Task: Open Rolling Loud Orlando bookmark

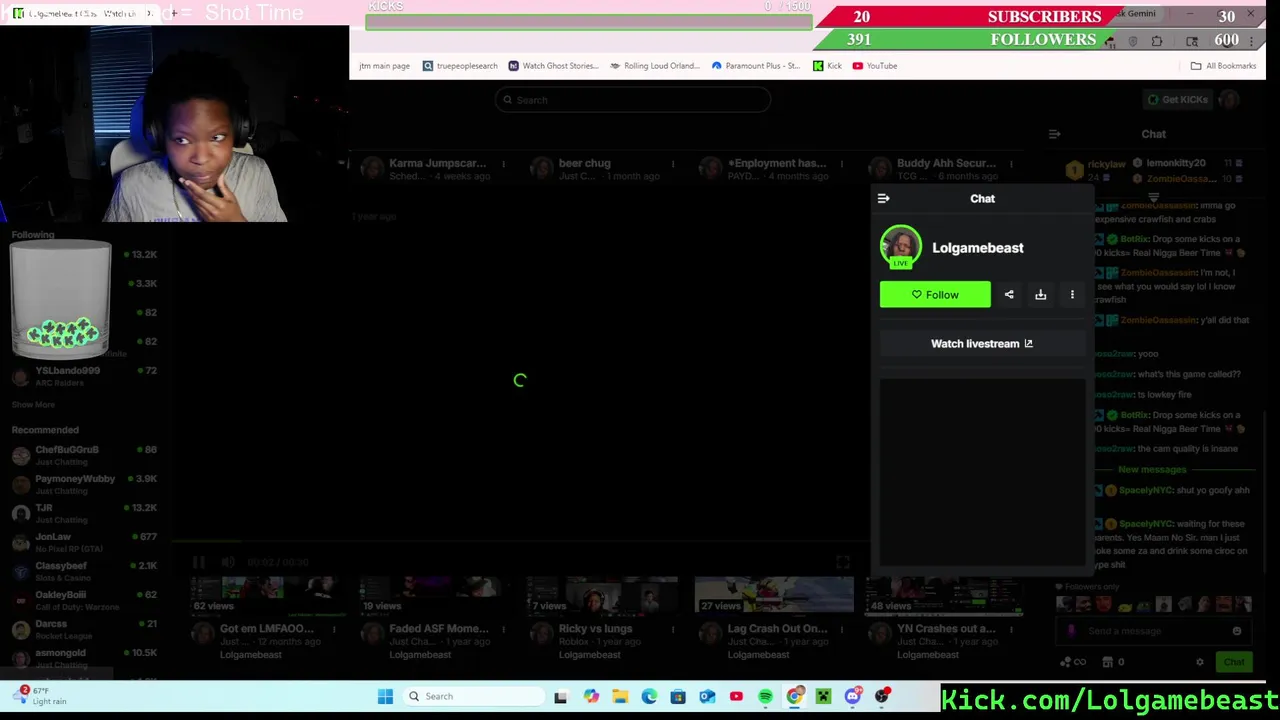Action: click(x=655, y=66)
